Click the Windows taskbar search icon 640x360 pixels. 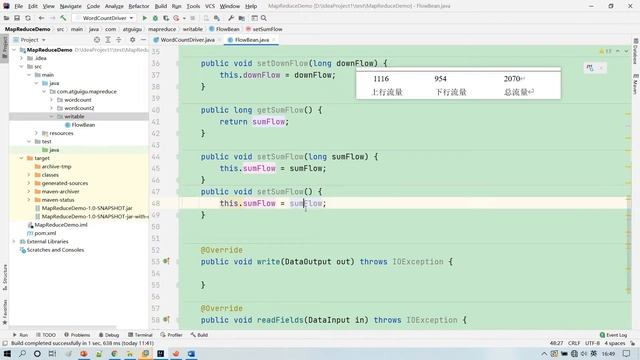click(x=22, y=353)
